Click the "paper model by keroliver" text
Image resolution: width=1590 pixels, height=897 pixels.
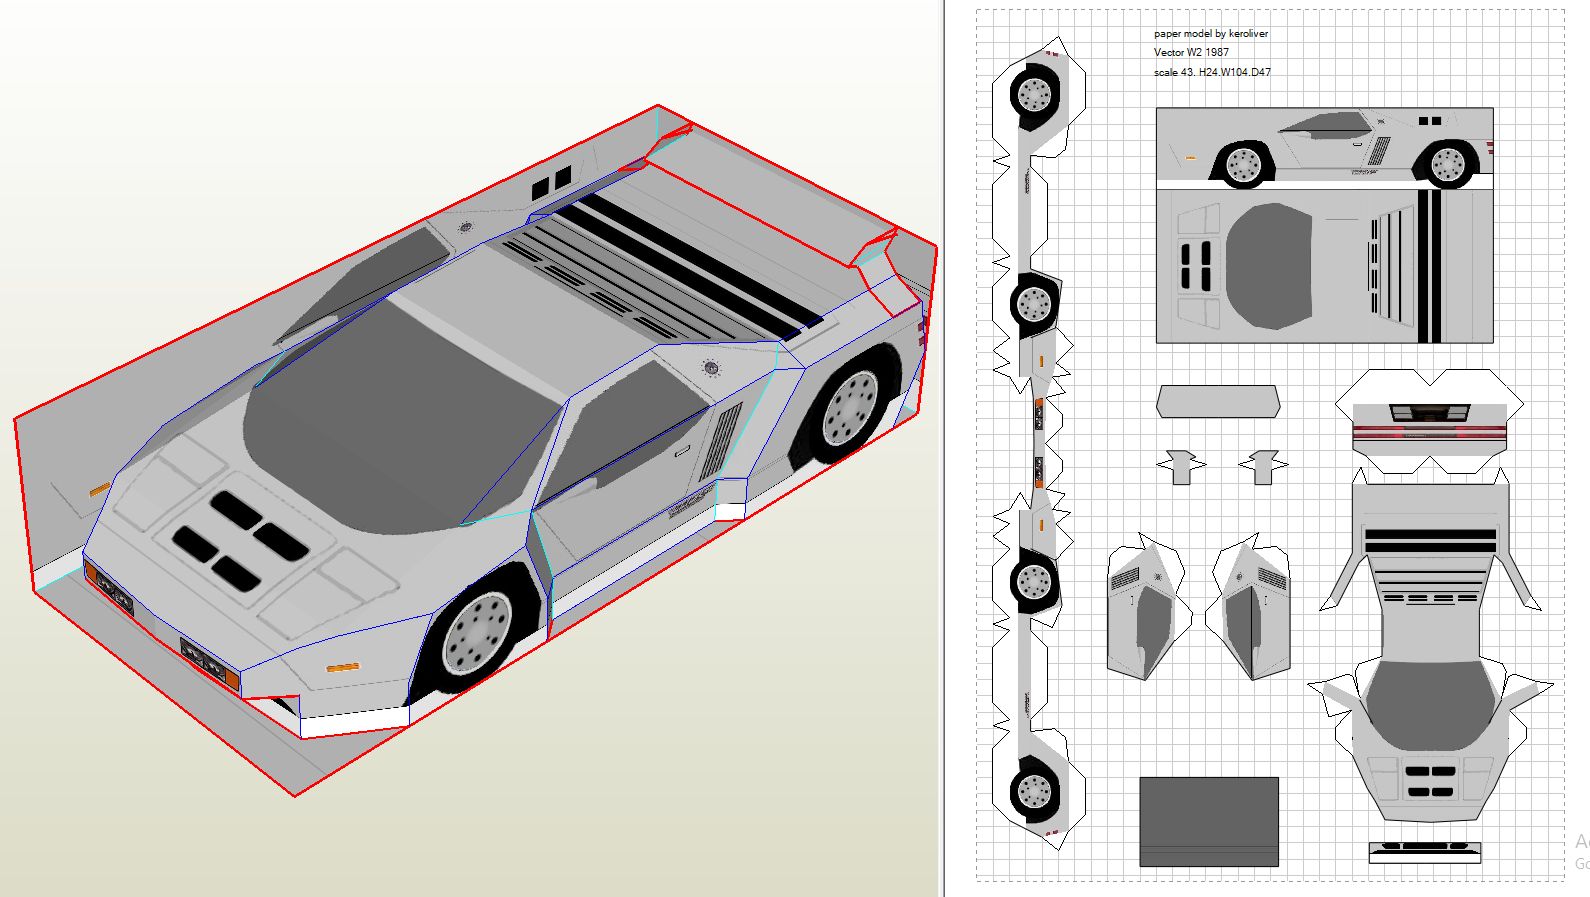coord(1210,34)
